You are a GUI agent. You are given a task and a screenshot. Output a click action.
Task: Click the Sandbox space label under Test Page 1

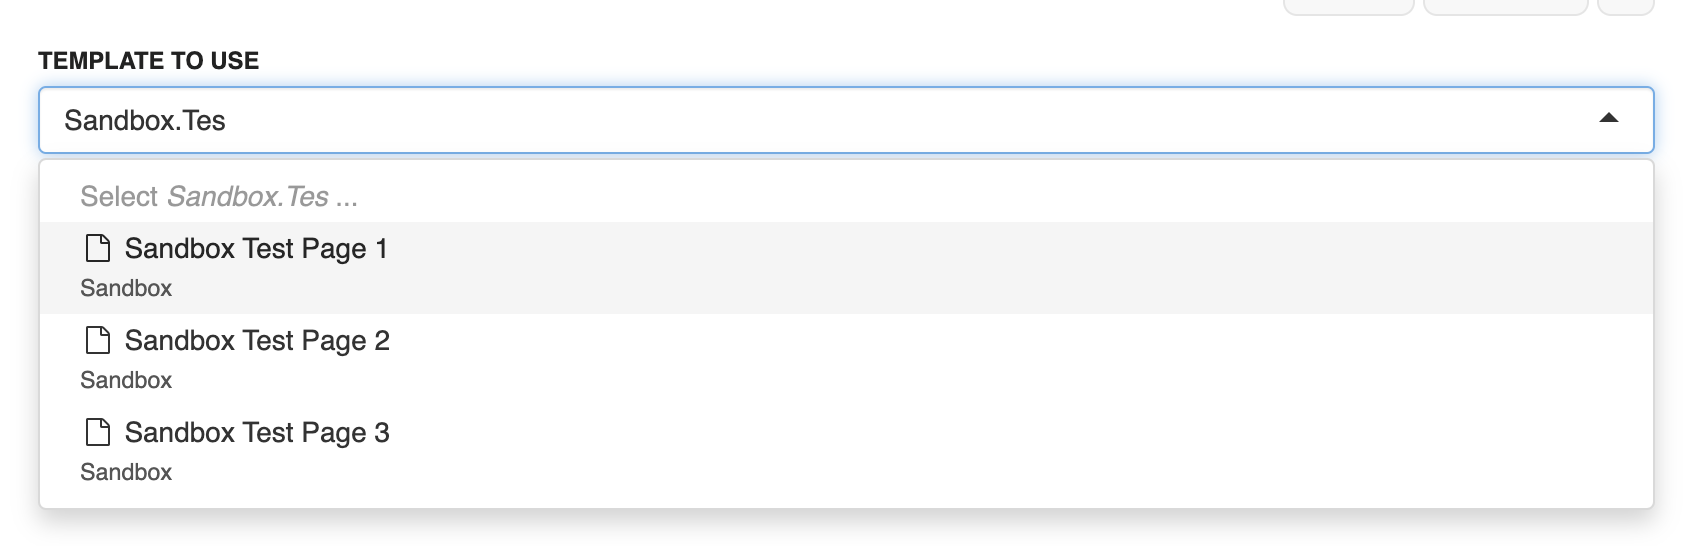[126, 288]
